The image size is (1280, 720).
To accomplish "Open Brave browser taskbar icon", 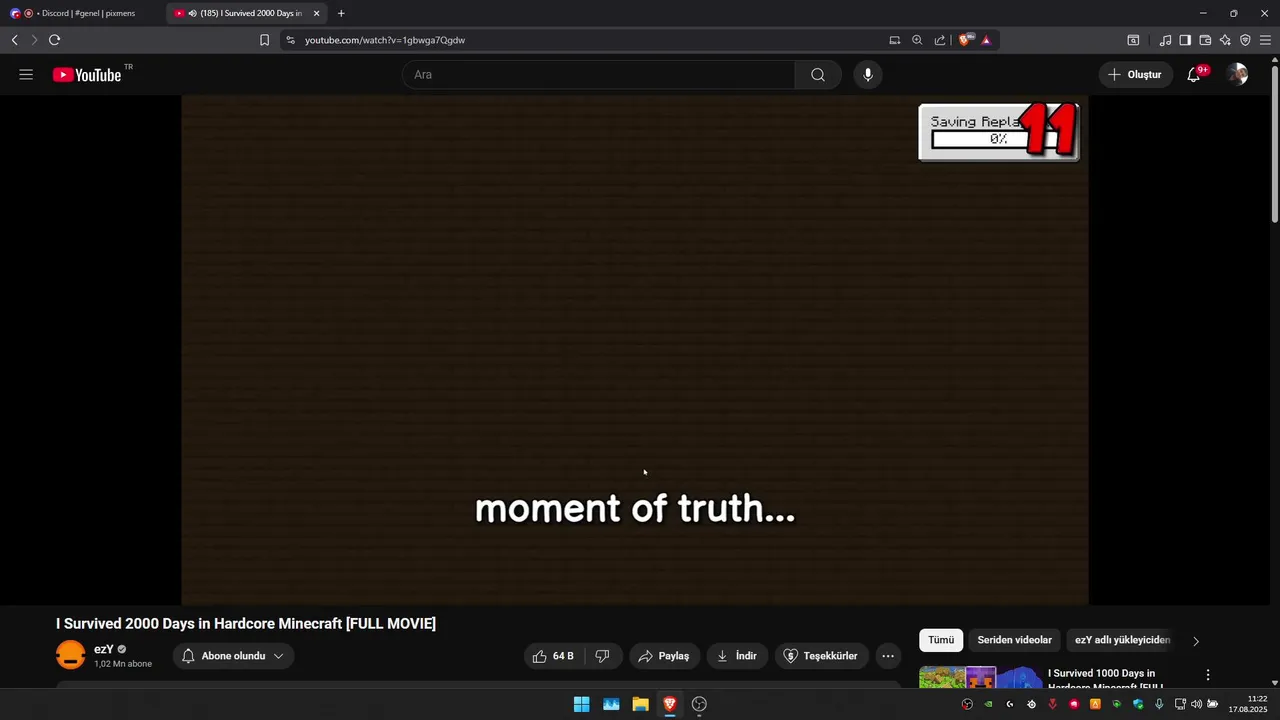I will [670, 704].
